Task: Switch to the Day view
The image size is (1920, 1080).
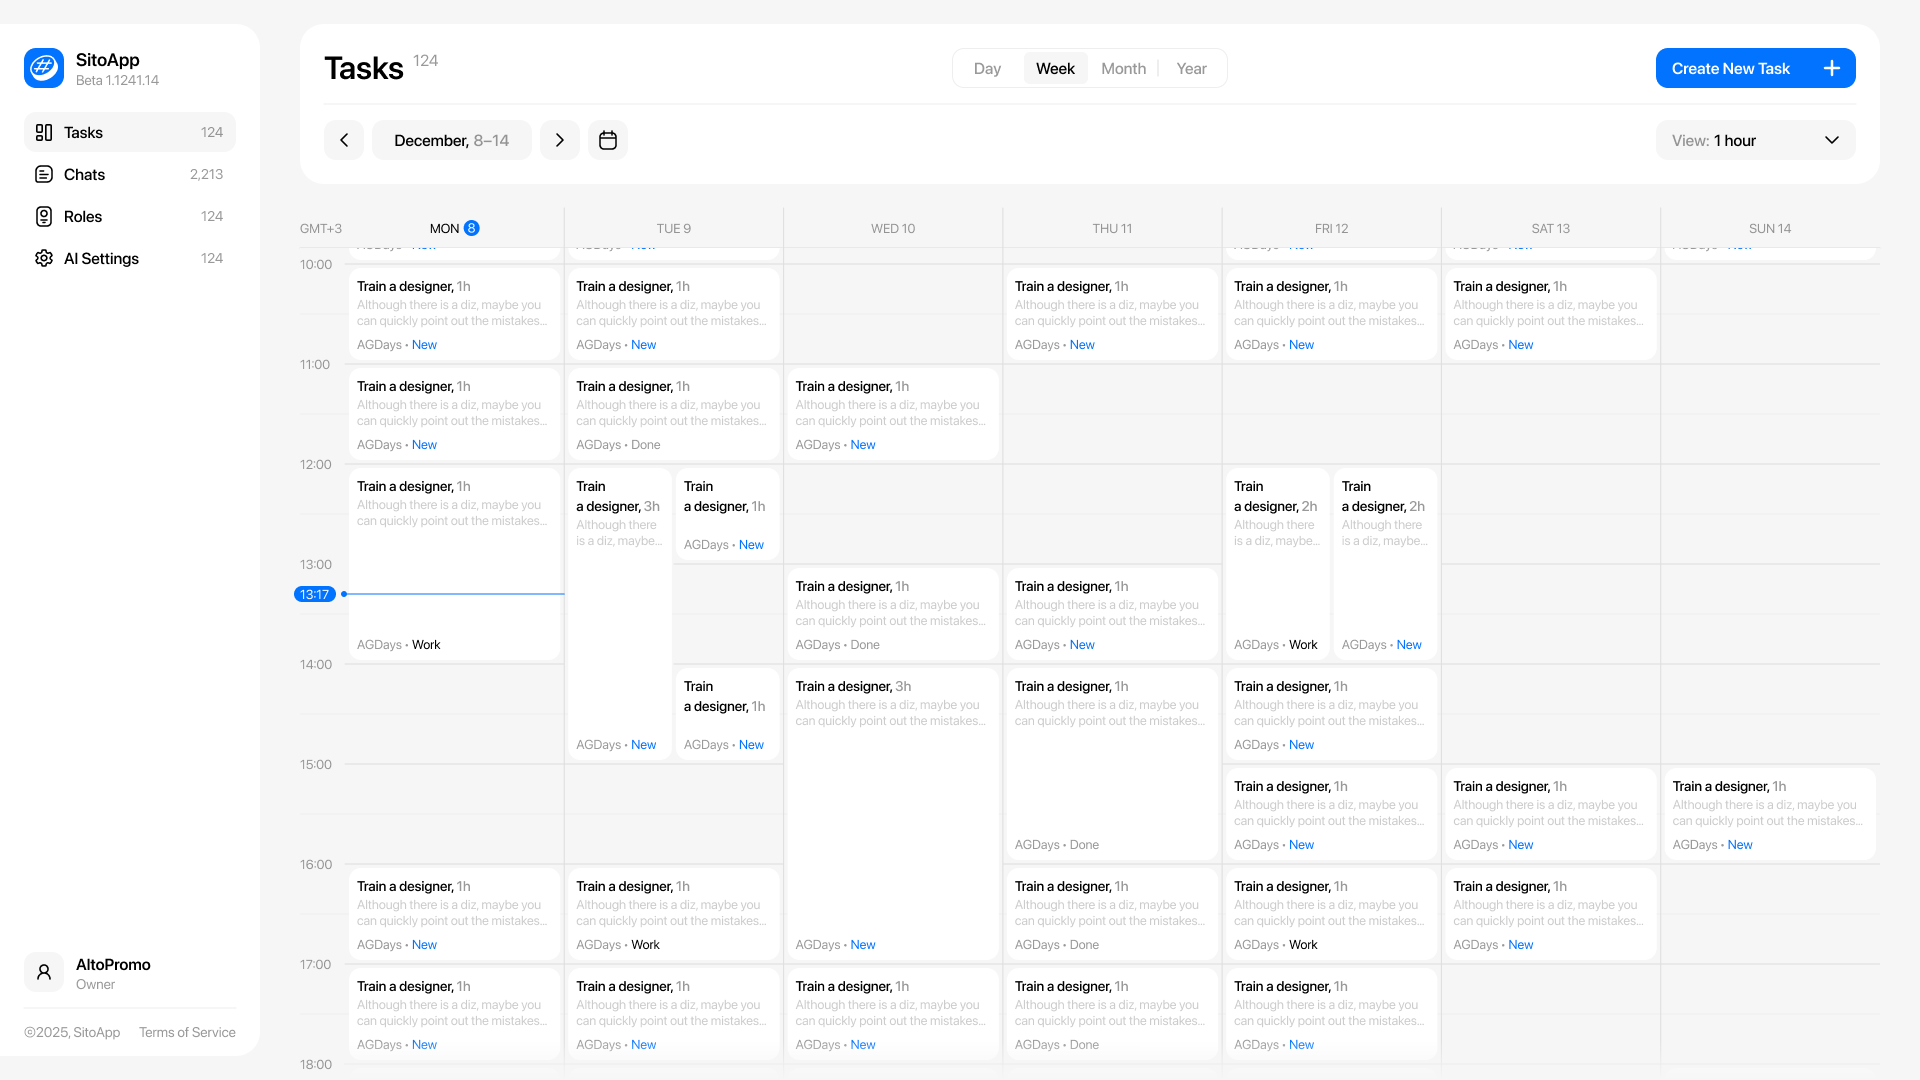Action: click(987, 69)
